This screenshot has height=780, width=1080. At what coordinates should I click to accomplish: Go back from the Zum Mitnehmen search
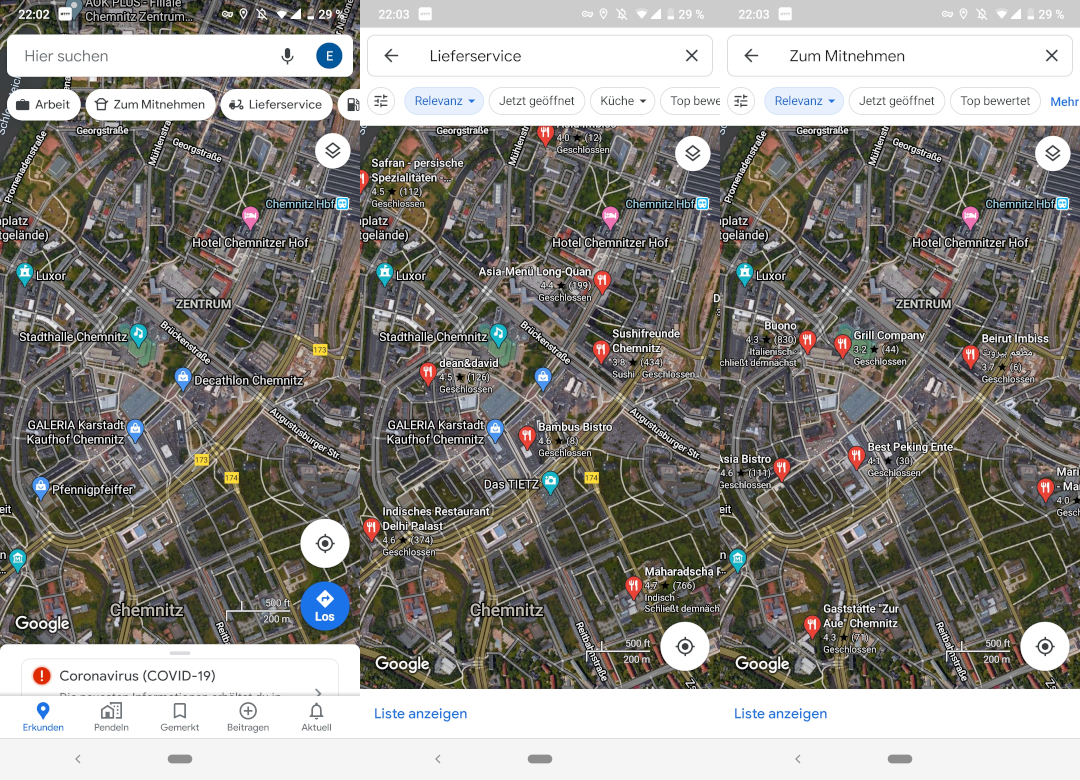coord(751,56)
